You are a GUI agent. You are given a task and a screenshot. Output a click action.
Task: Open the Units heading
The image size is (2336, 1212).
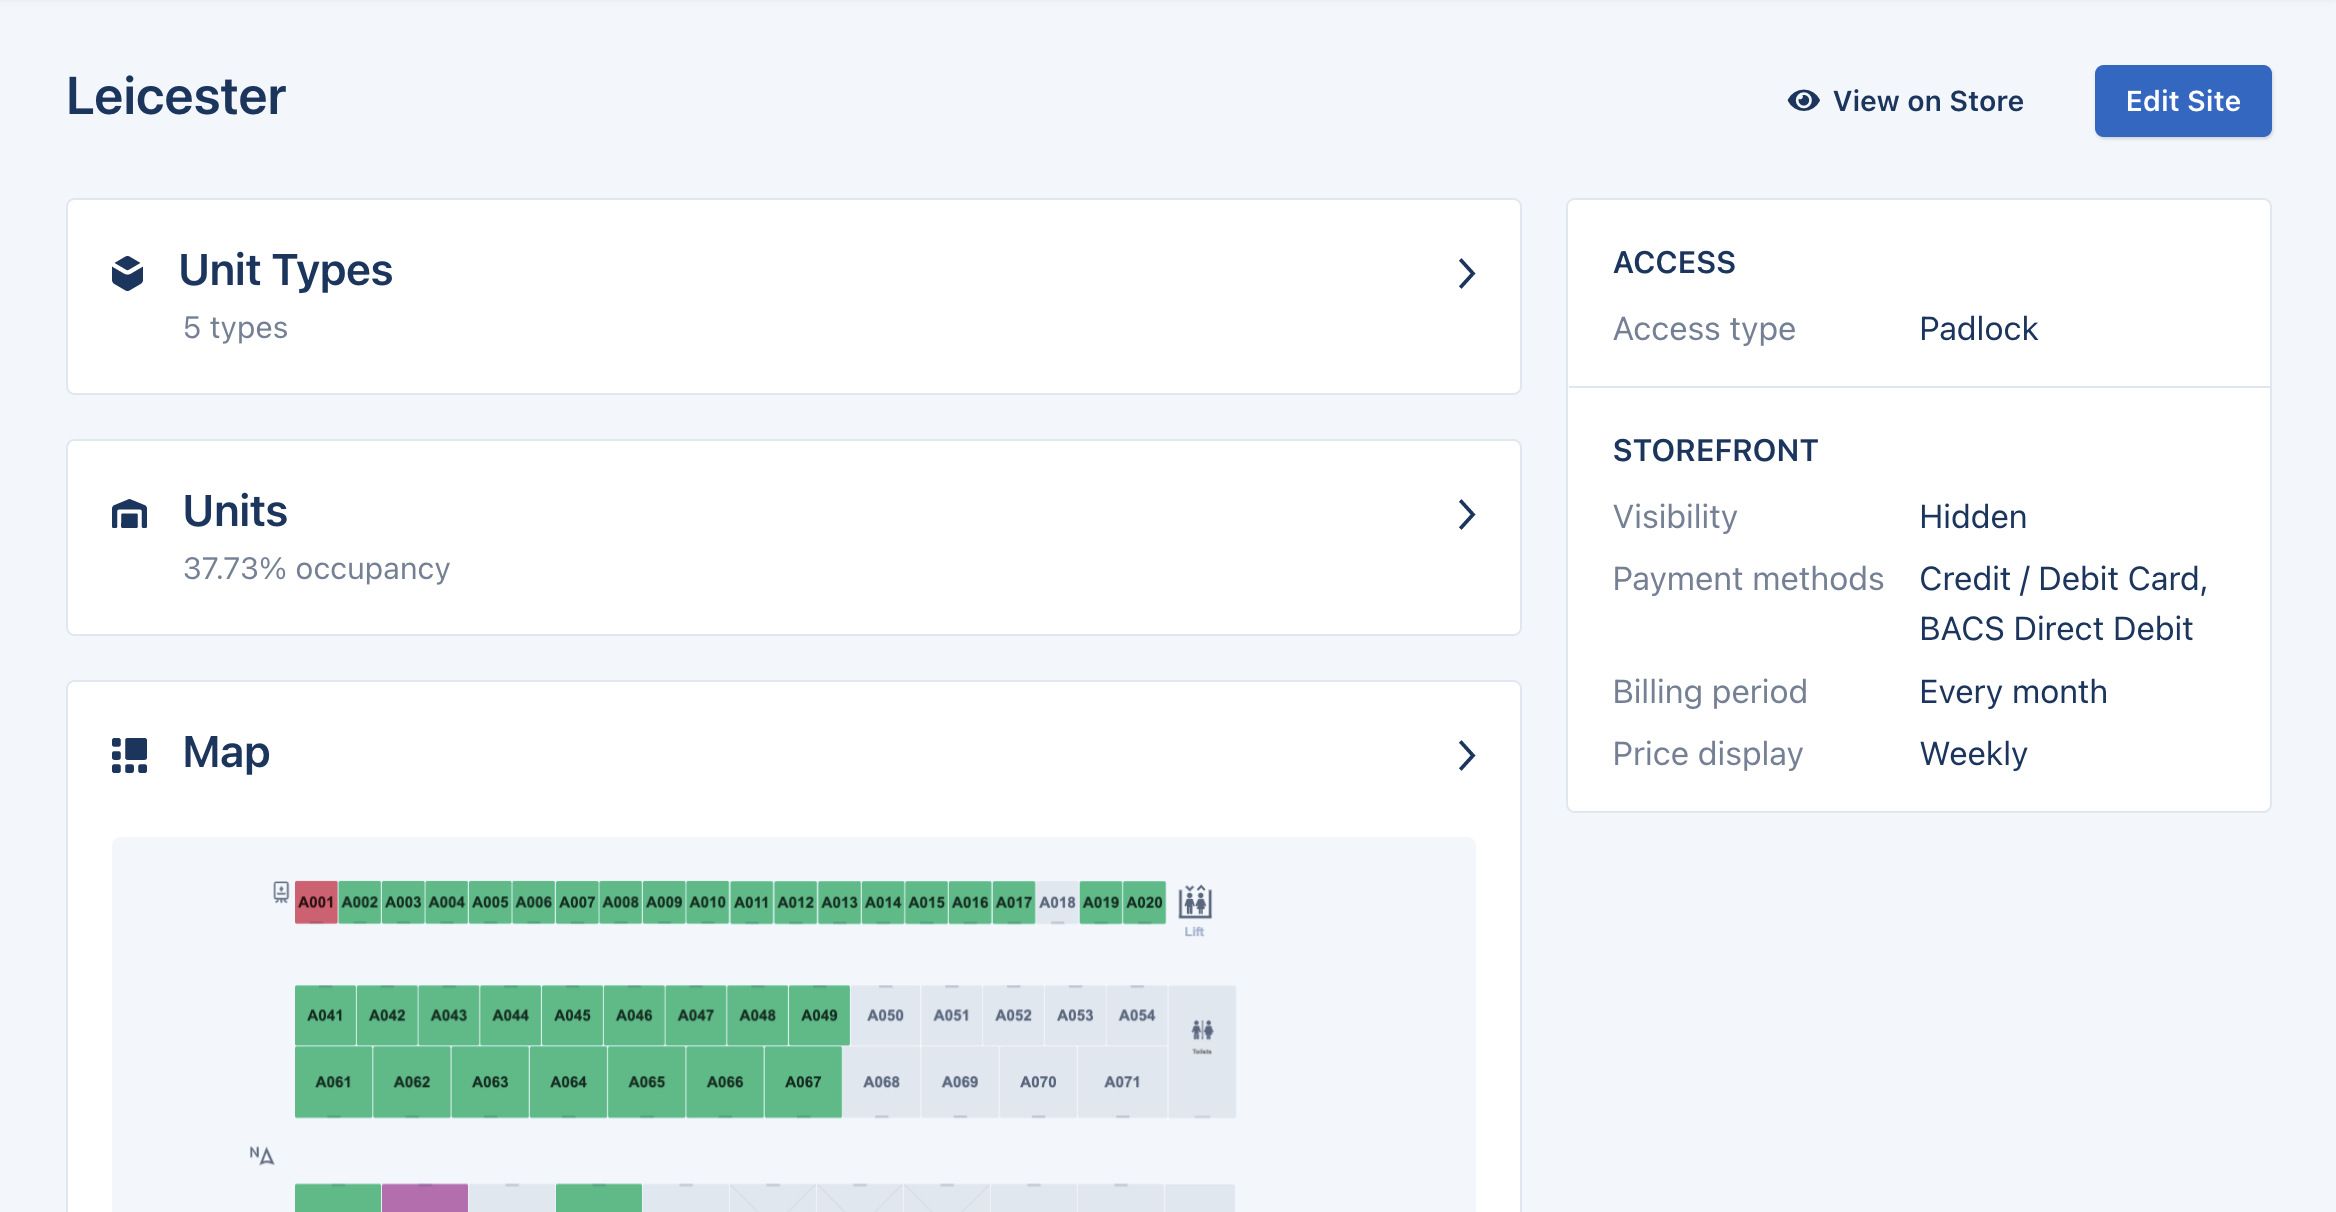(x=235, y=511)
